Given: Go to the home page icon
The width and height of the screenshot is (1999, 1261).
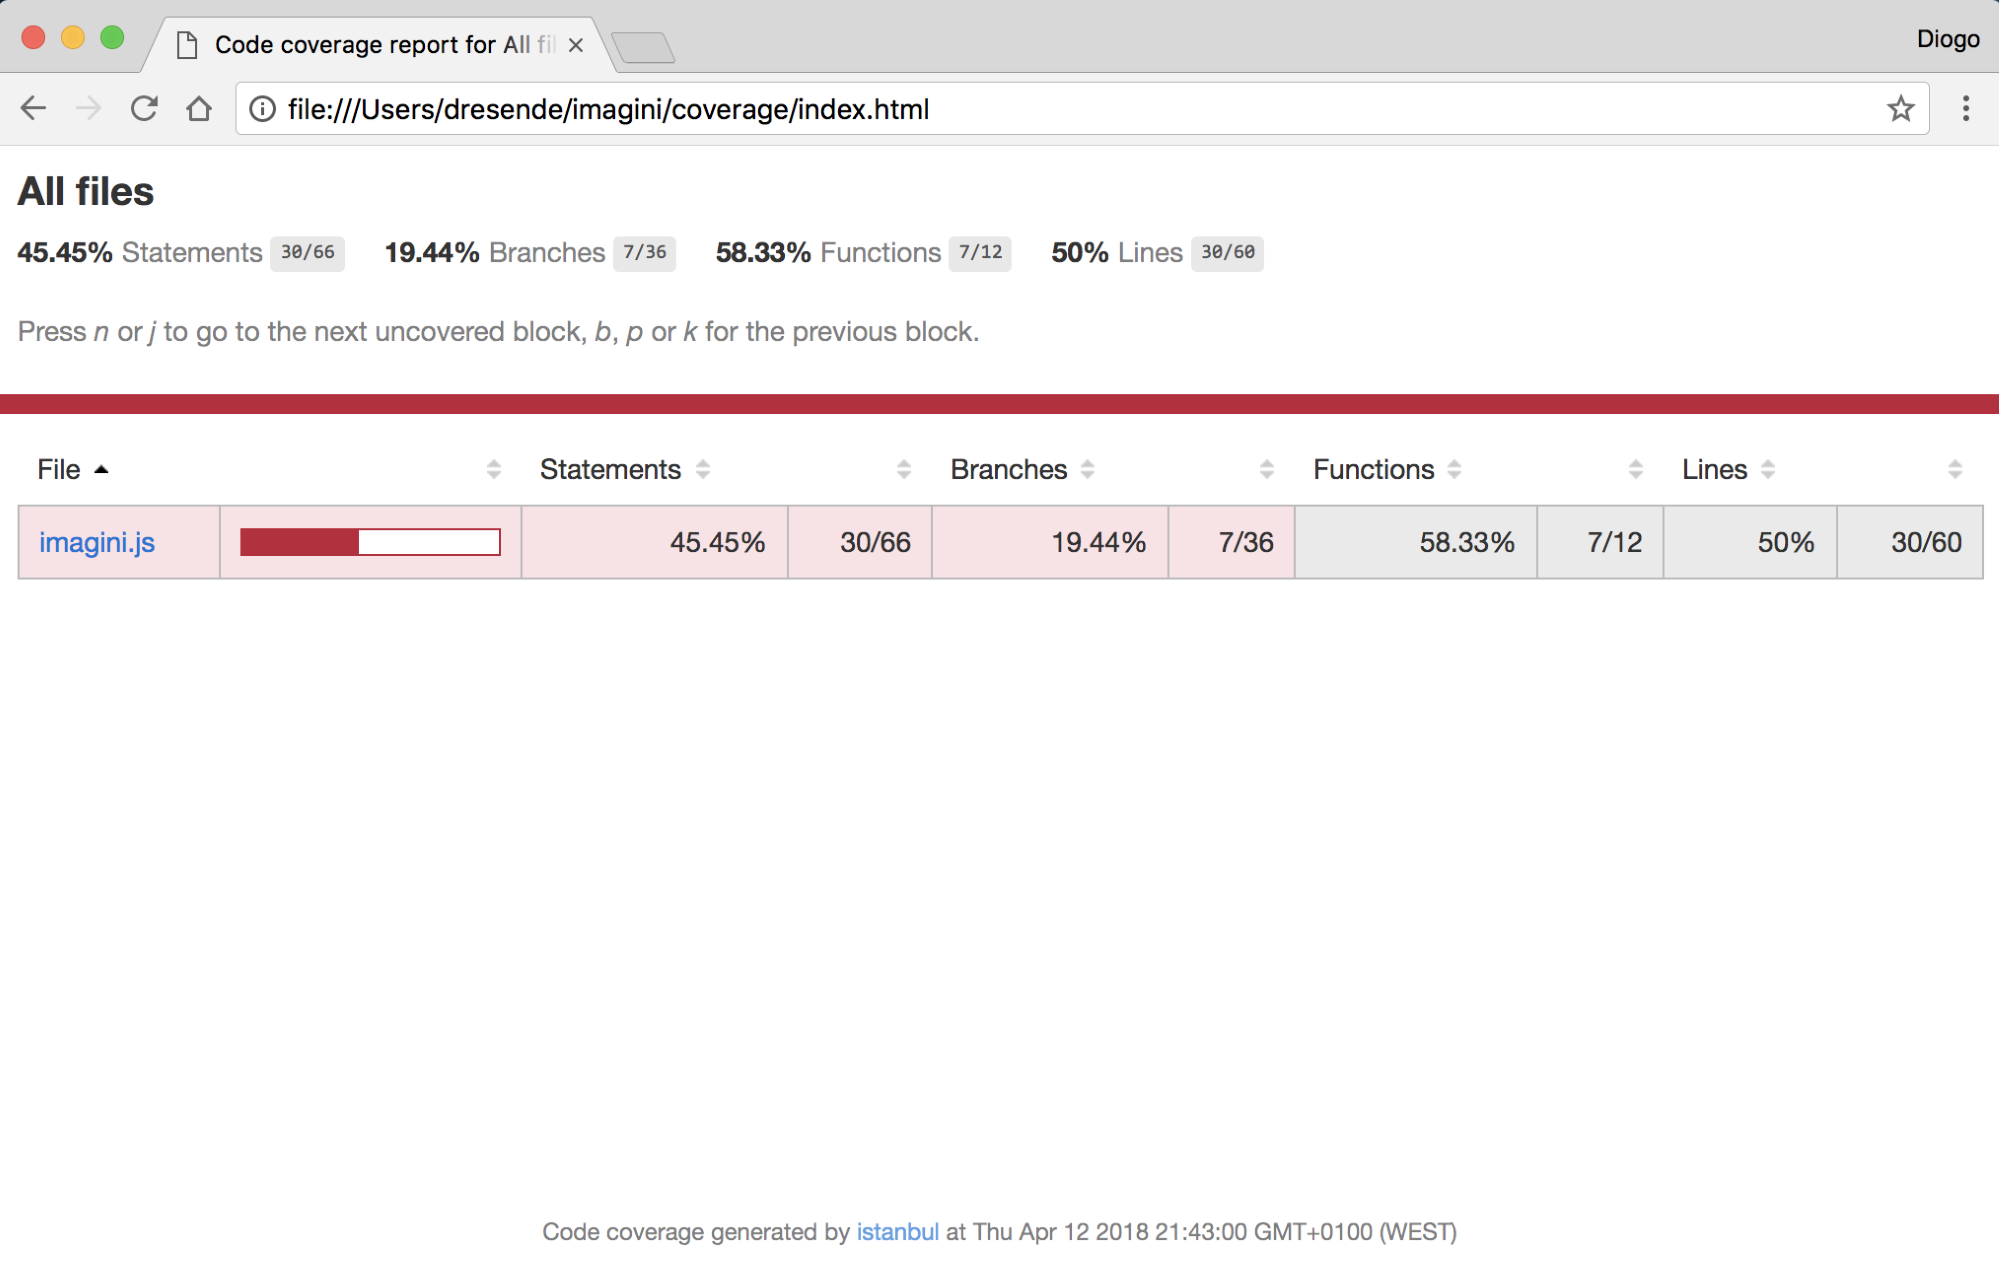Looking at the screenshot, I should click(199, 108).
